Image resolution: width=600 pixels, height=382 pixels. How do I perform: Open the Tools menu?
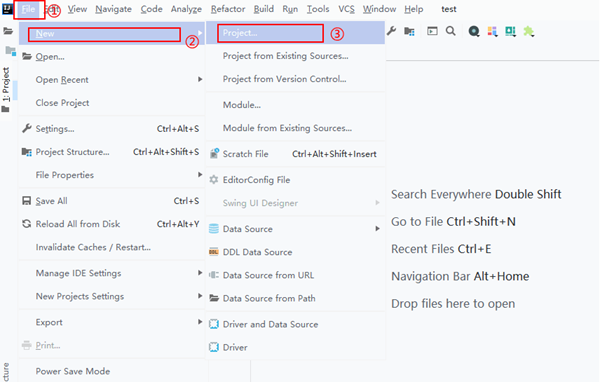tap(318, 9)
